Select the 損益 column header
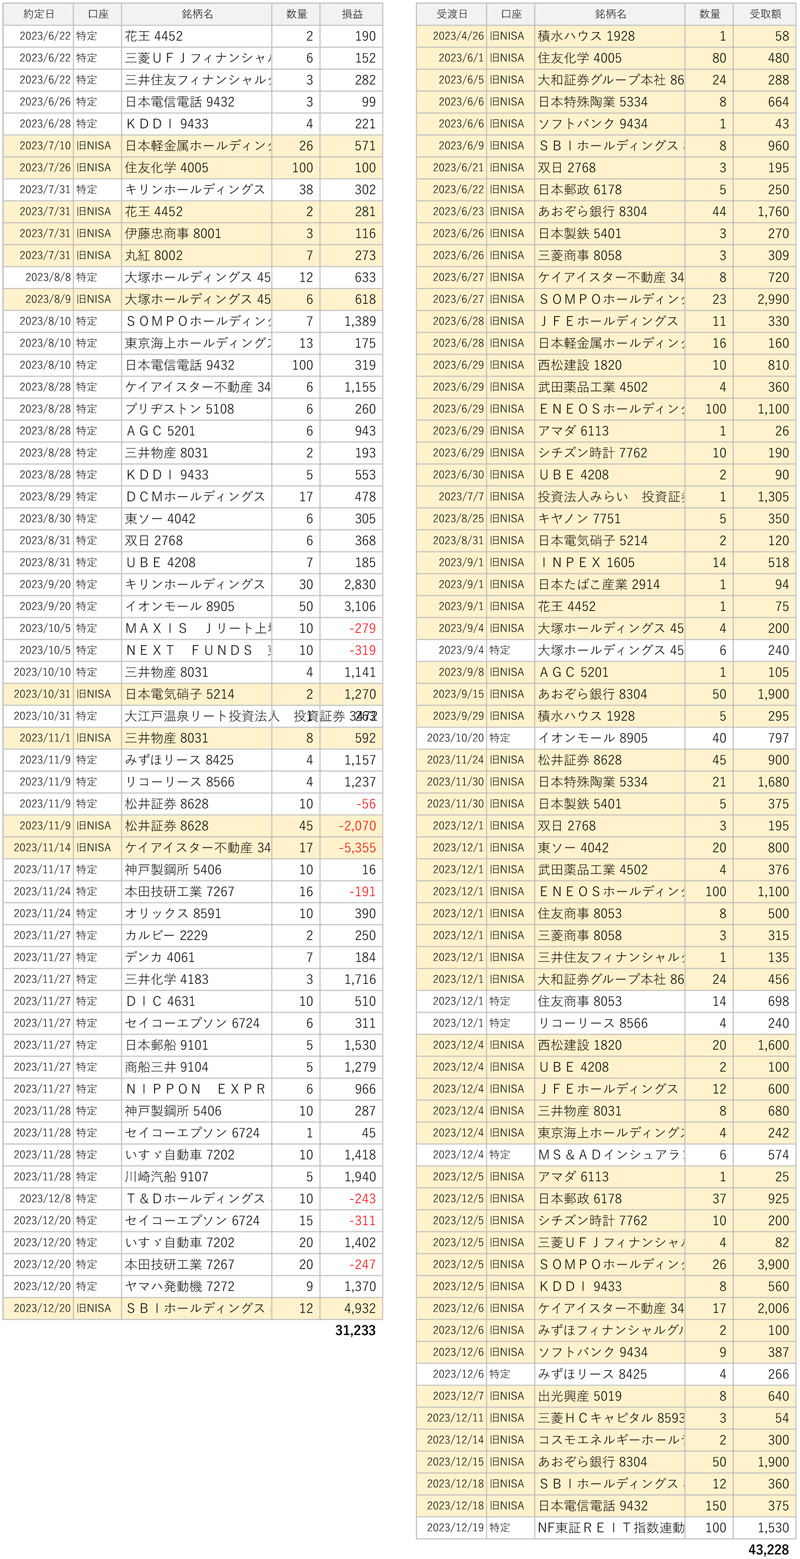The width and height of the screenshot is (800, 1559). pyautogui.click(x=351, y=14)
